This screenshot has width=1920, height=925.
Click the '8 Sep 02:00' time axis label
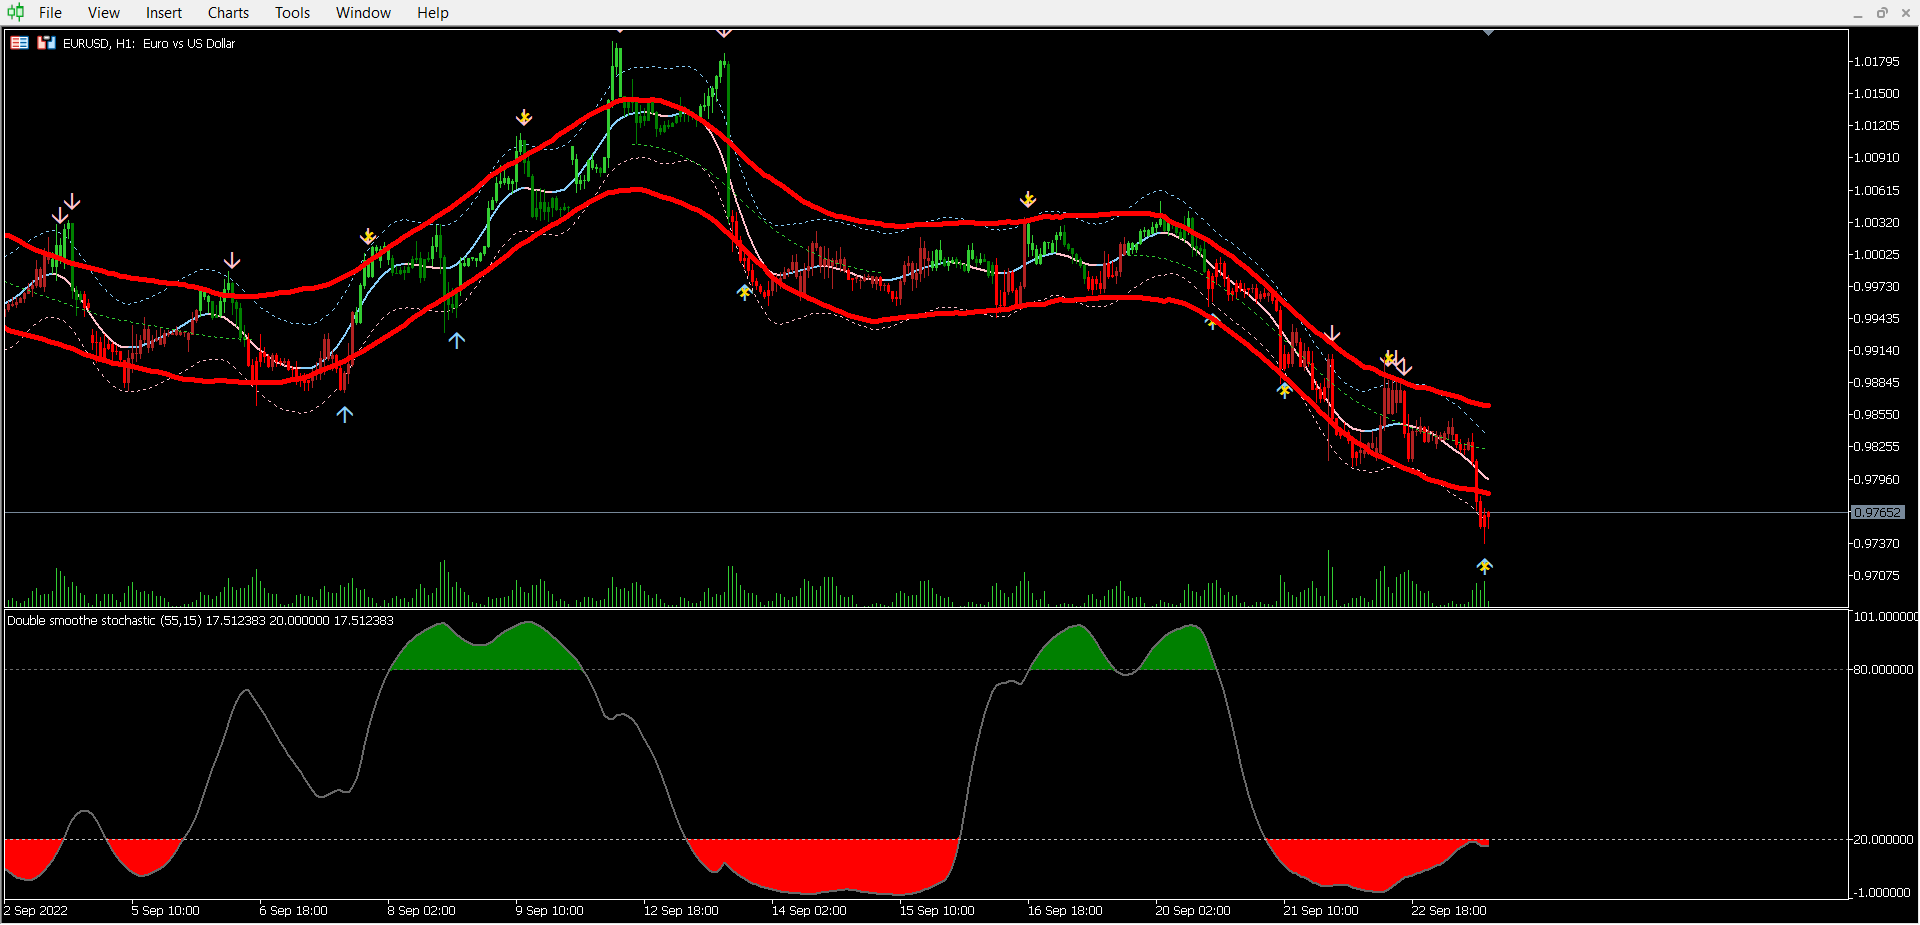(421, 911)
